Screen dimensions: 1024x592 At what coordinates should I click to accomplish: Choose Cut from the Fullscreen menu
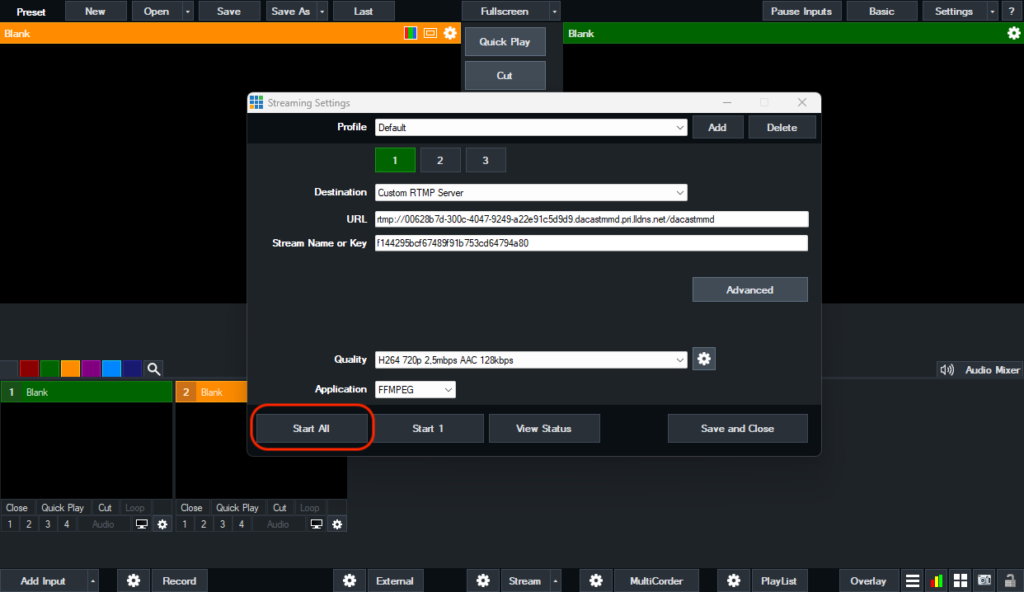(x=504, y=74)
